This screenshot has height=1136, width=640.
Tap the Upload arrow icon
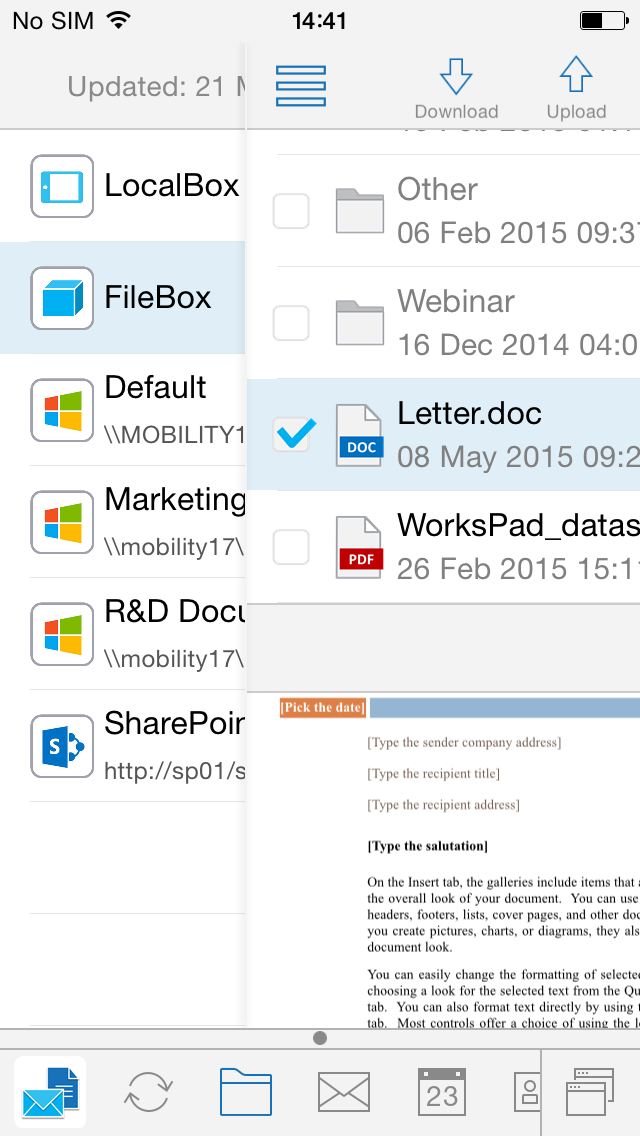click(x=576, y=74)
